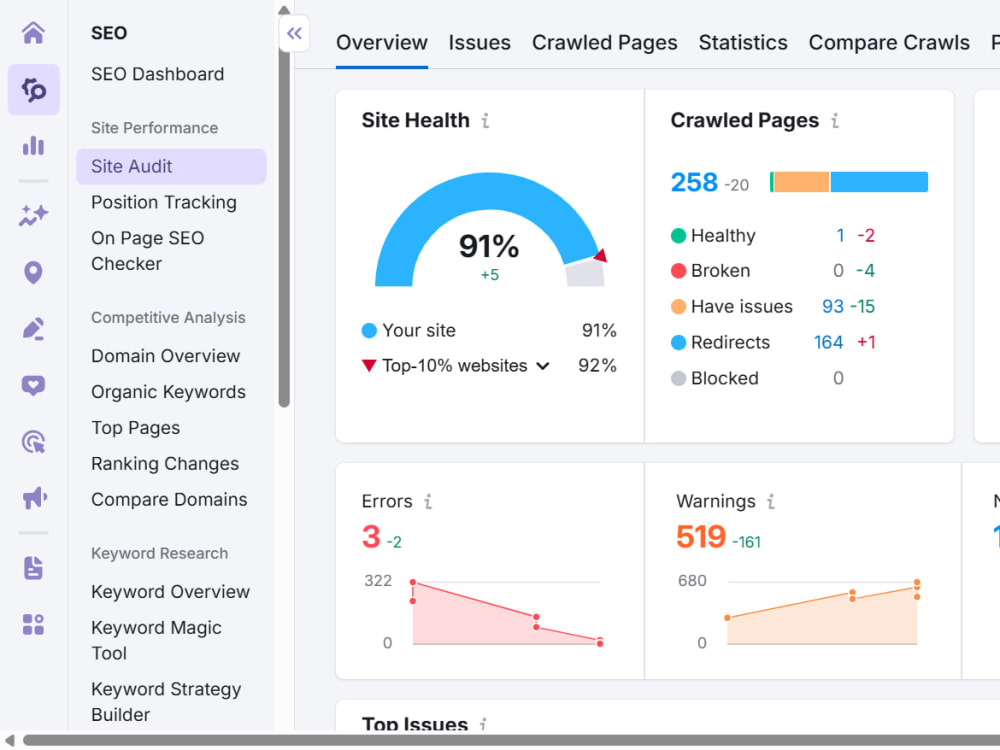This screenshot has height=750, width=1000.
Task: Open Keyword Strategy Builder in sidebar
Action: tap(166, 702)
